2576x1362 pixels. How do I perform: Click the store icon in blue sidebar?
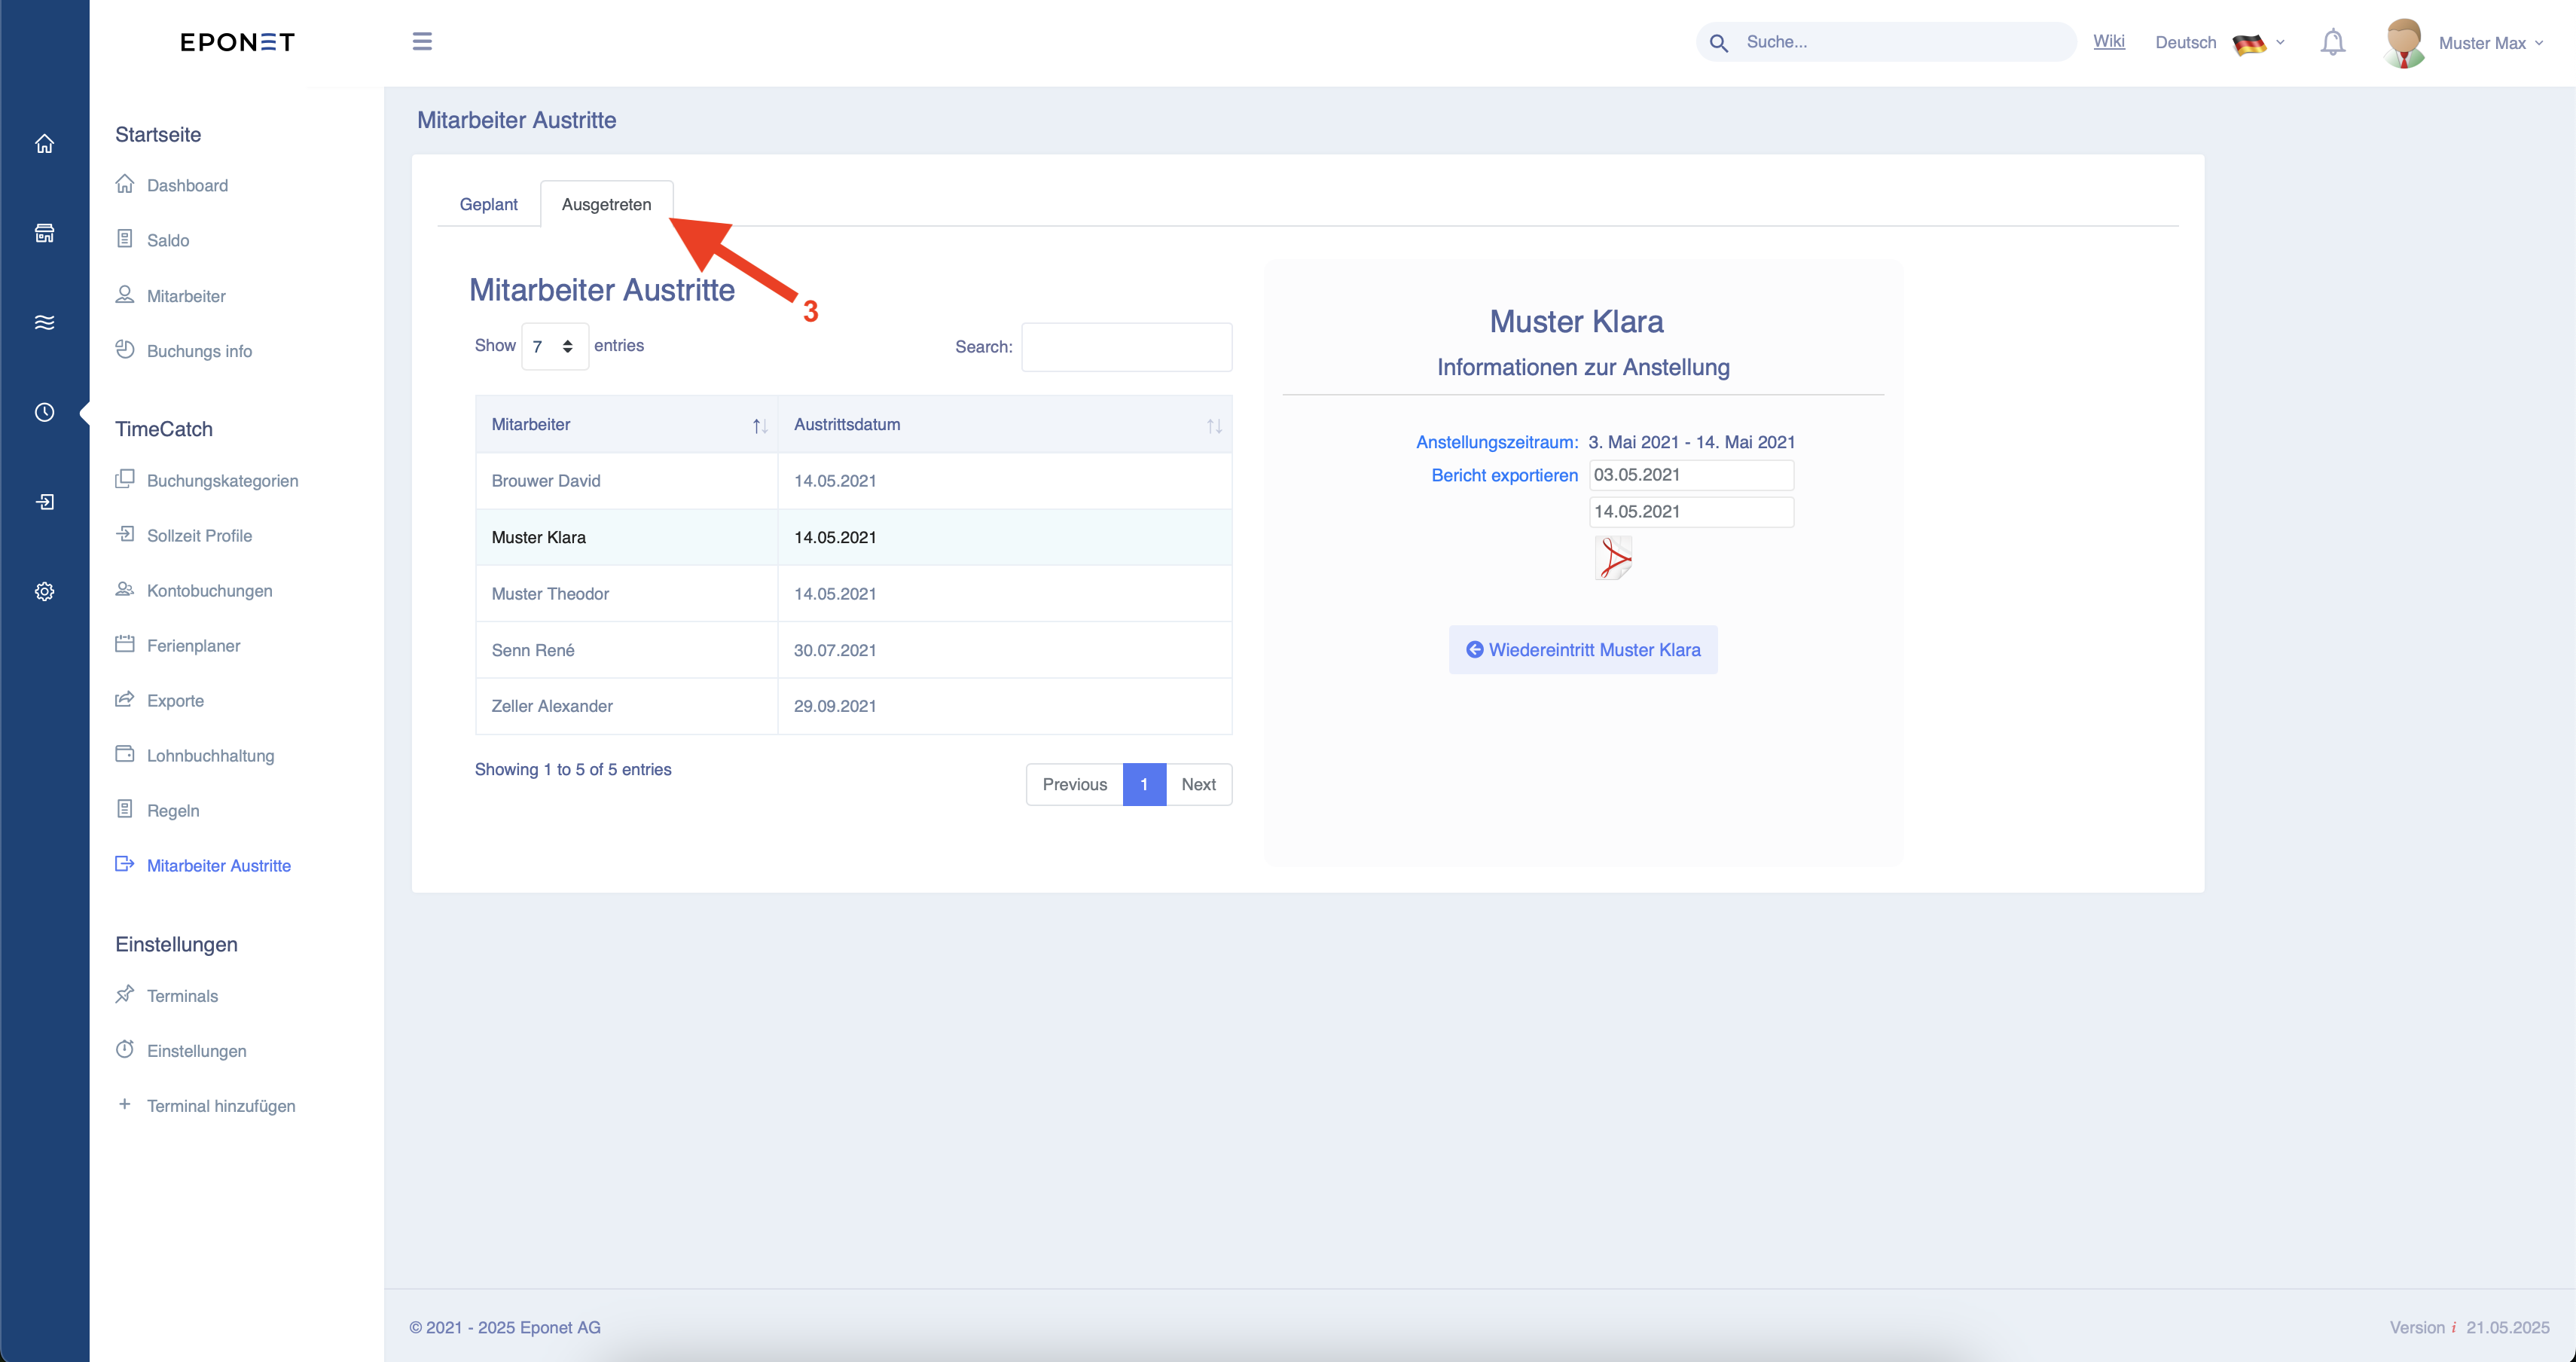(44, 233)
